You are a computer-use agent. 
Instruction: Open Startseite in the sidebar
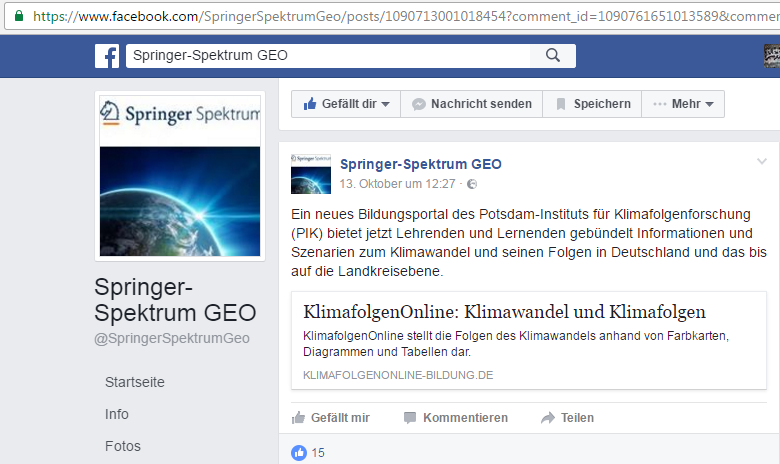coord(135,382)
